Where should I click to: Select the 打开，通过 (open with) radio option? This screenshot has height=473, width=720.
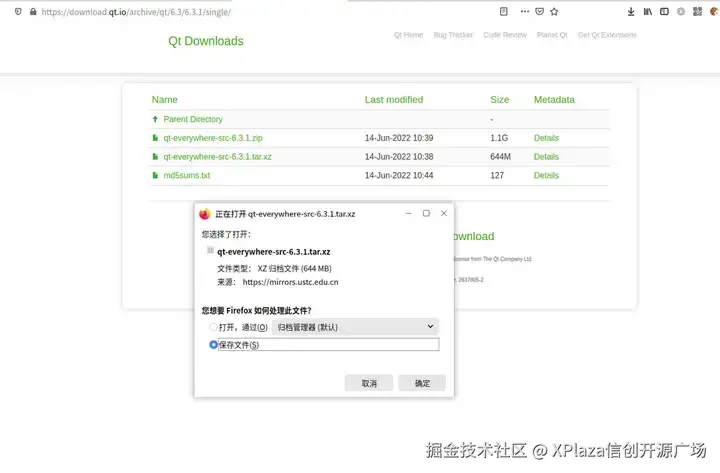213,327
